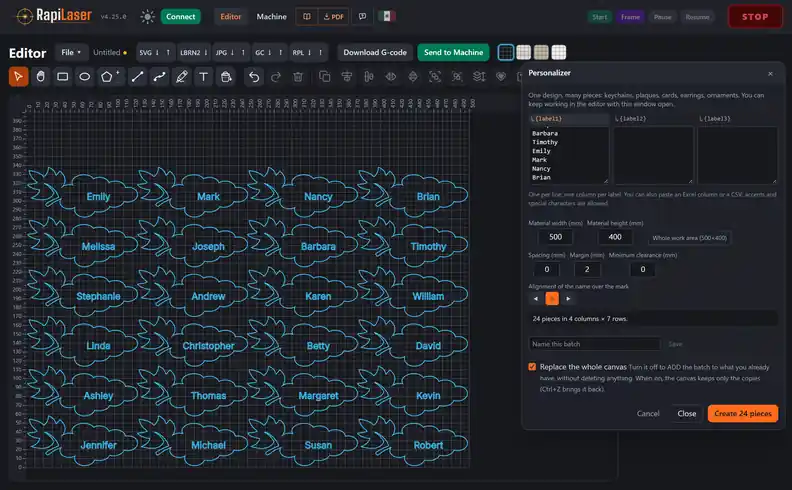Align name center over the mark
Viewport: 792px width, 490px height.
point(552,299)
